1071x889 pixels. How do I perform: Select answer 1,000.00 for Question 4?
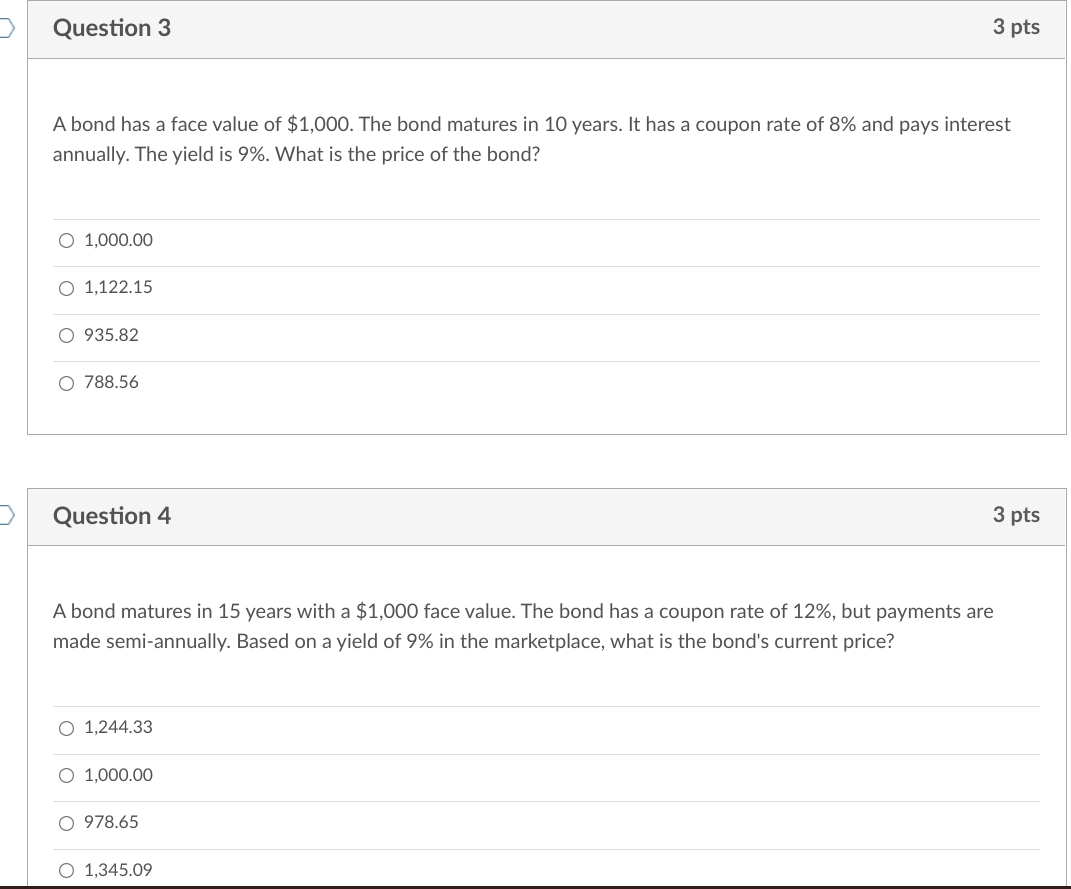(x=65, y=775)
